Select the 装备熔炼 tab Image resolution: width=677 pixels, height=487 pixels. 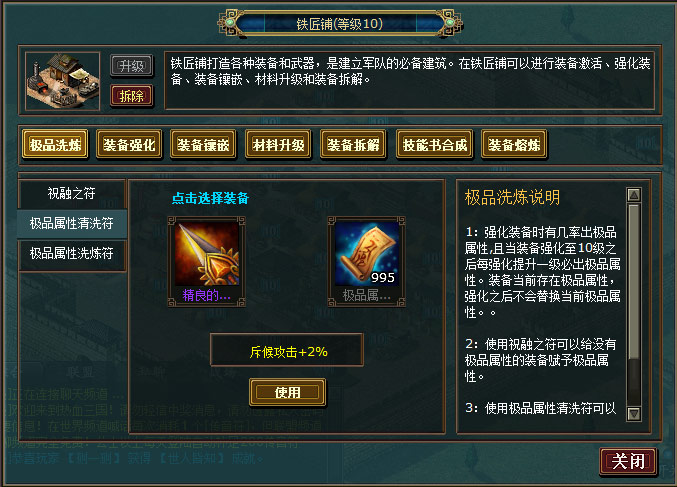pyautogui.click(x=514, y=145)
